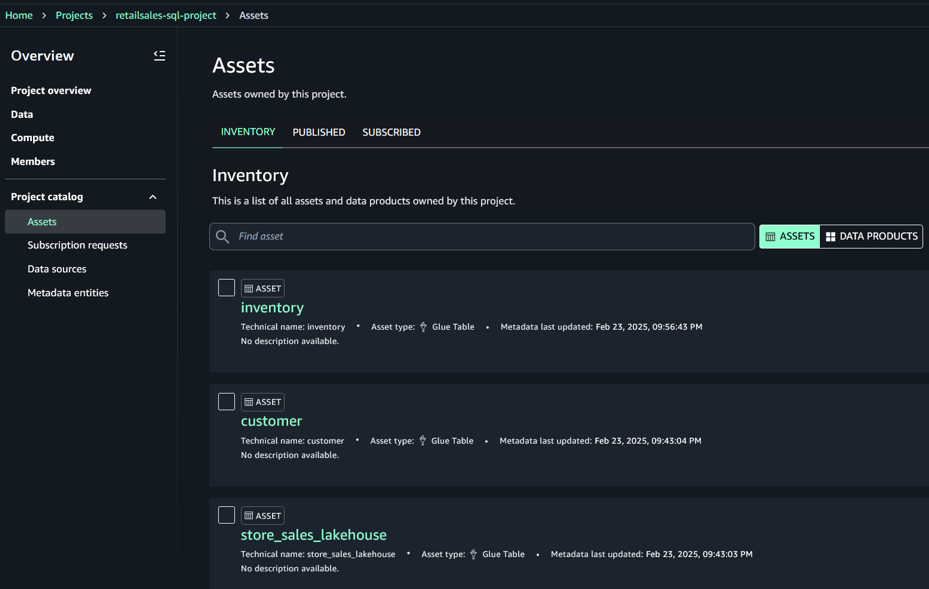Open the Subscribed tab

[x=391, y=132]
